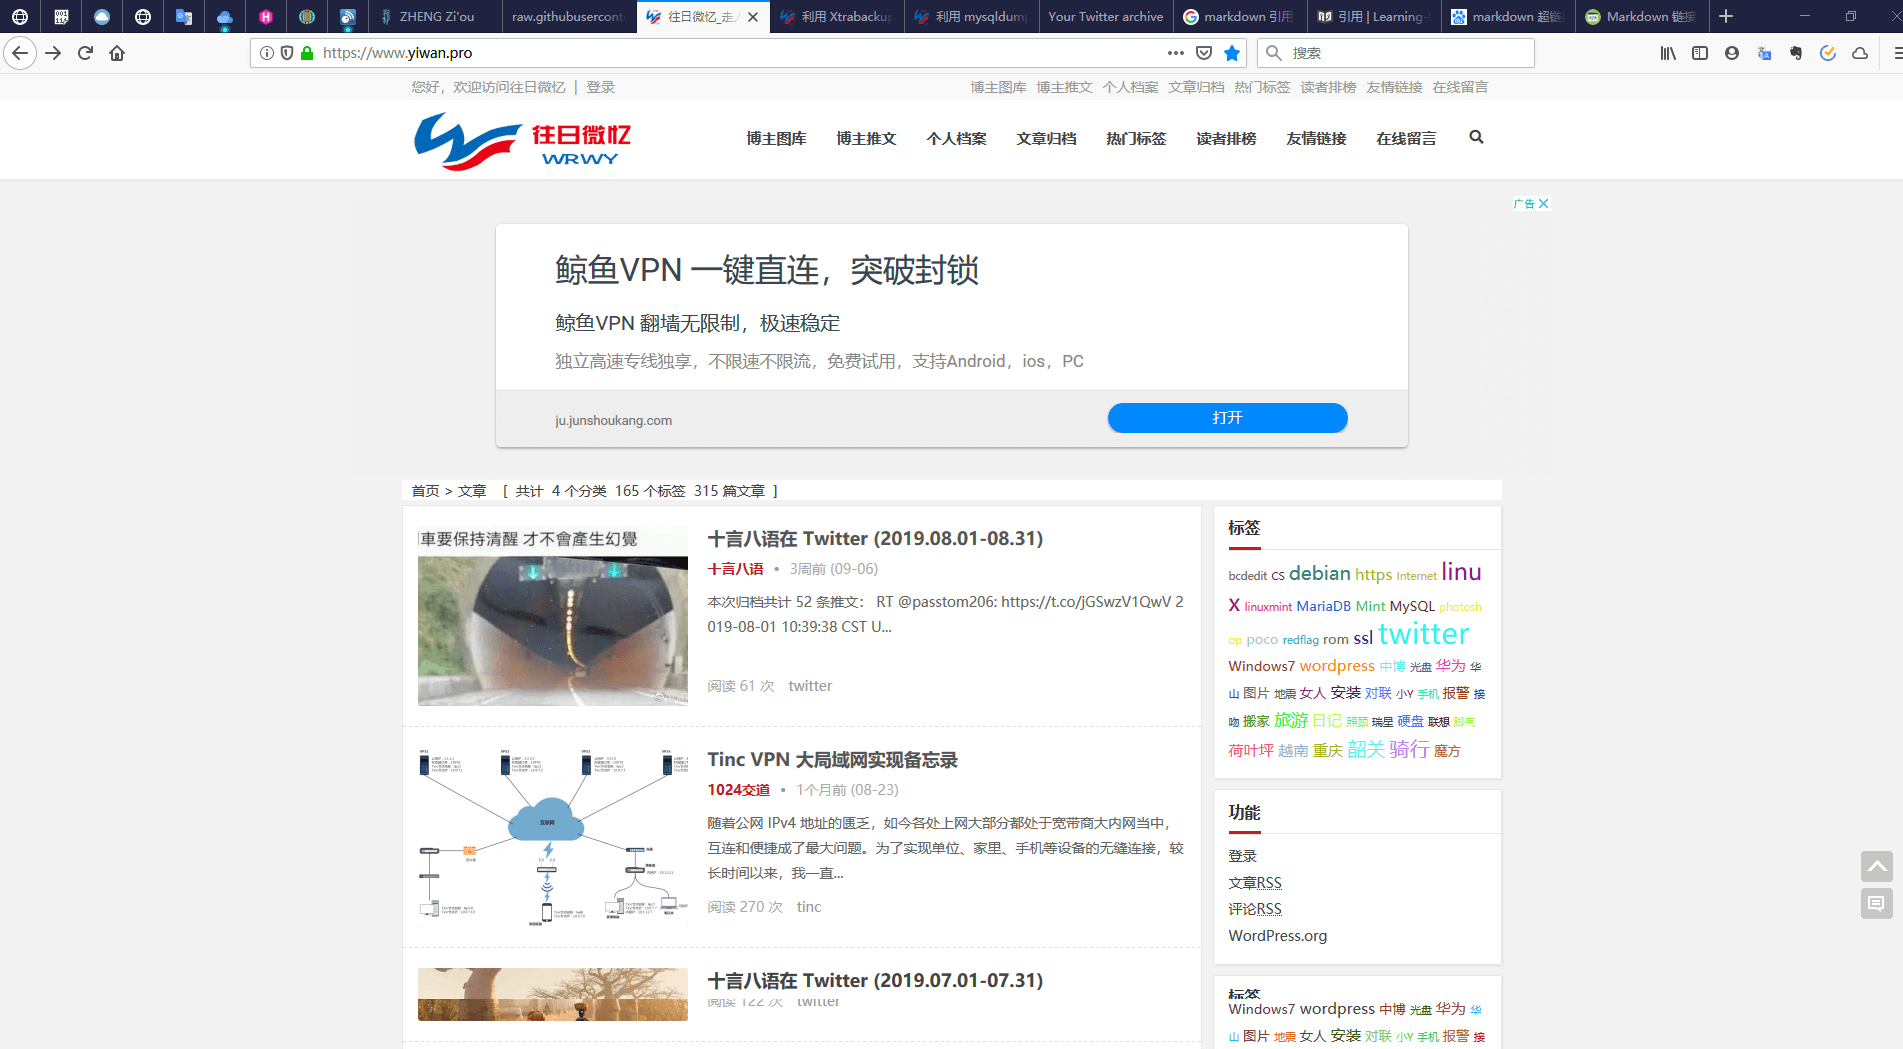Viewport: 1903px width, 1049px height.
Task: Open page actions three-dot menu
Action: coord(1176,53)
